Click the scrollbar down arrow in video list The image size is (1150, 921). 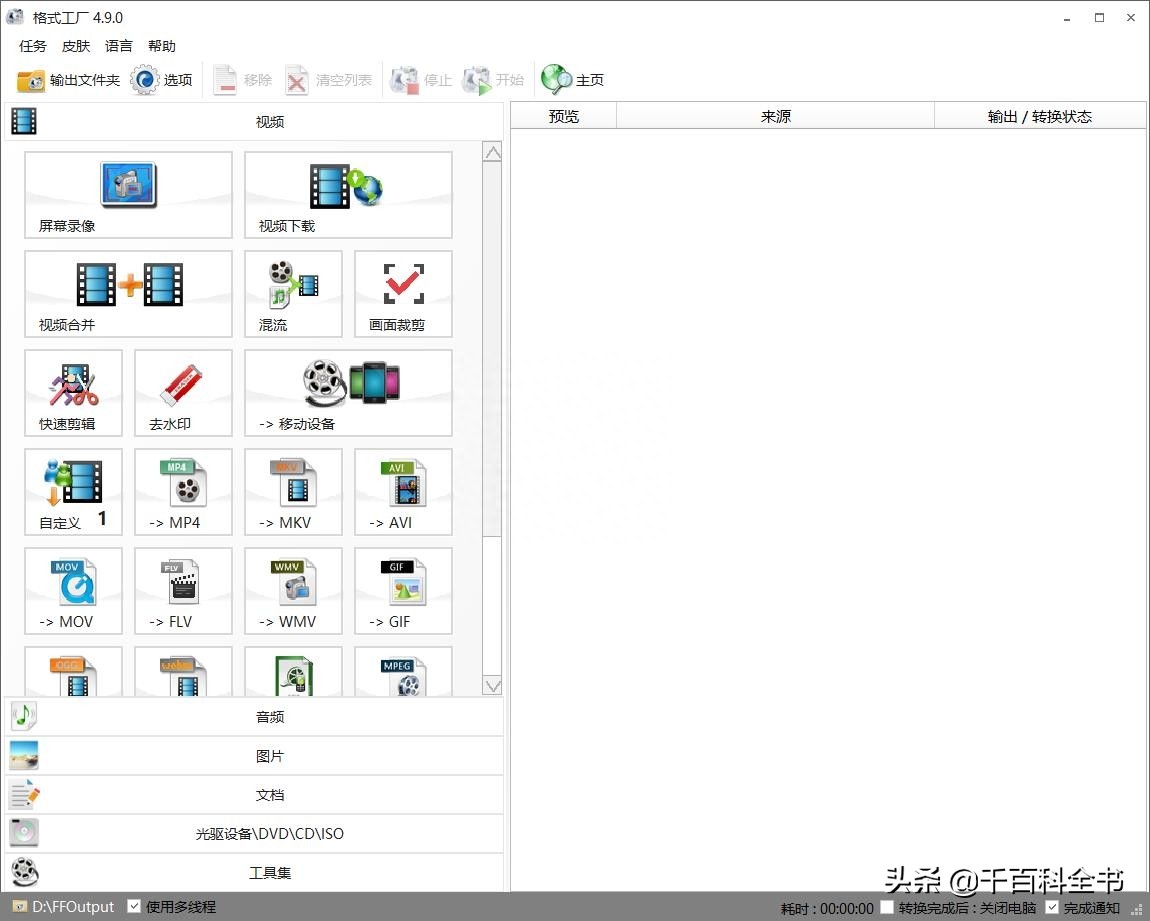tap(492, 685)
